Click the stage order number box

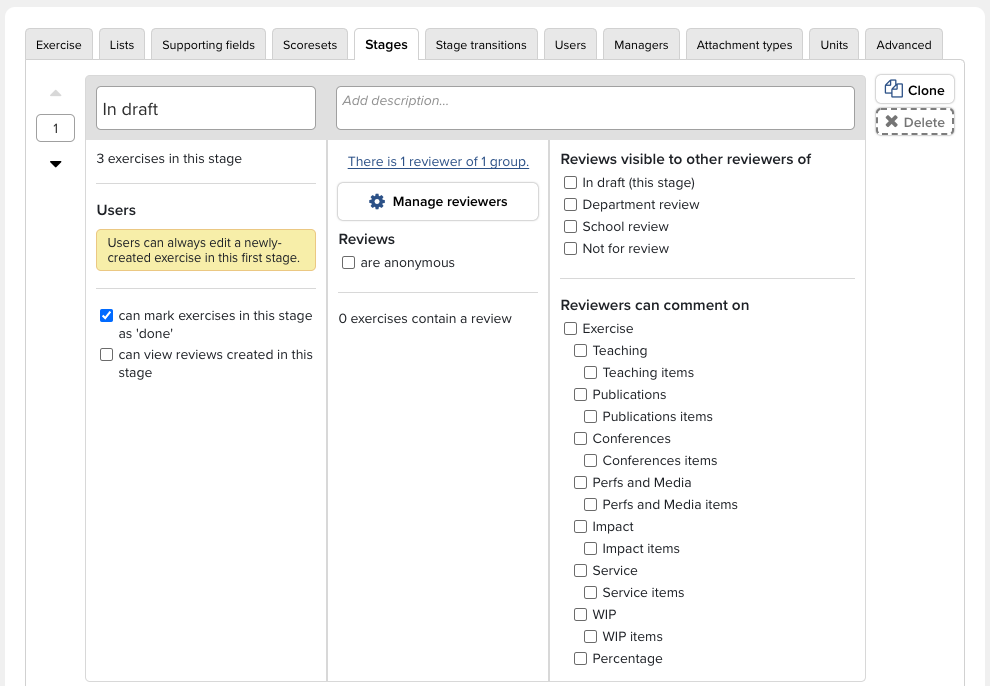coord(56,128)
